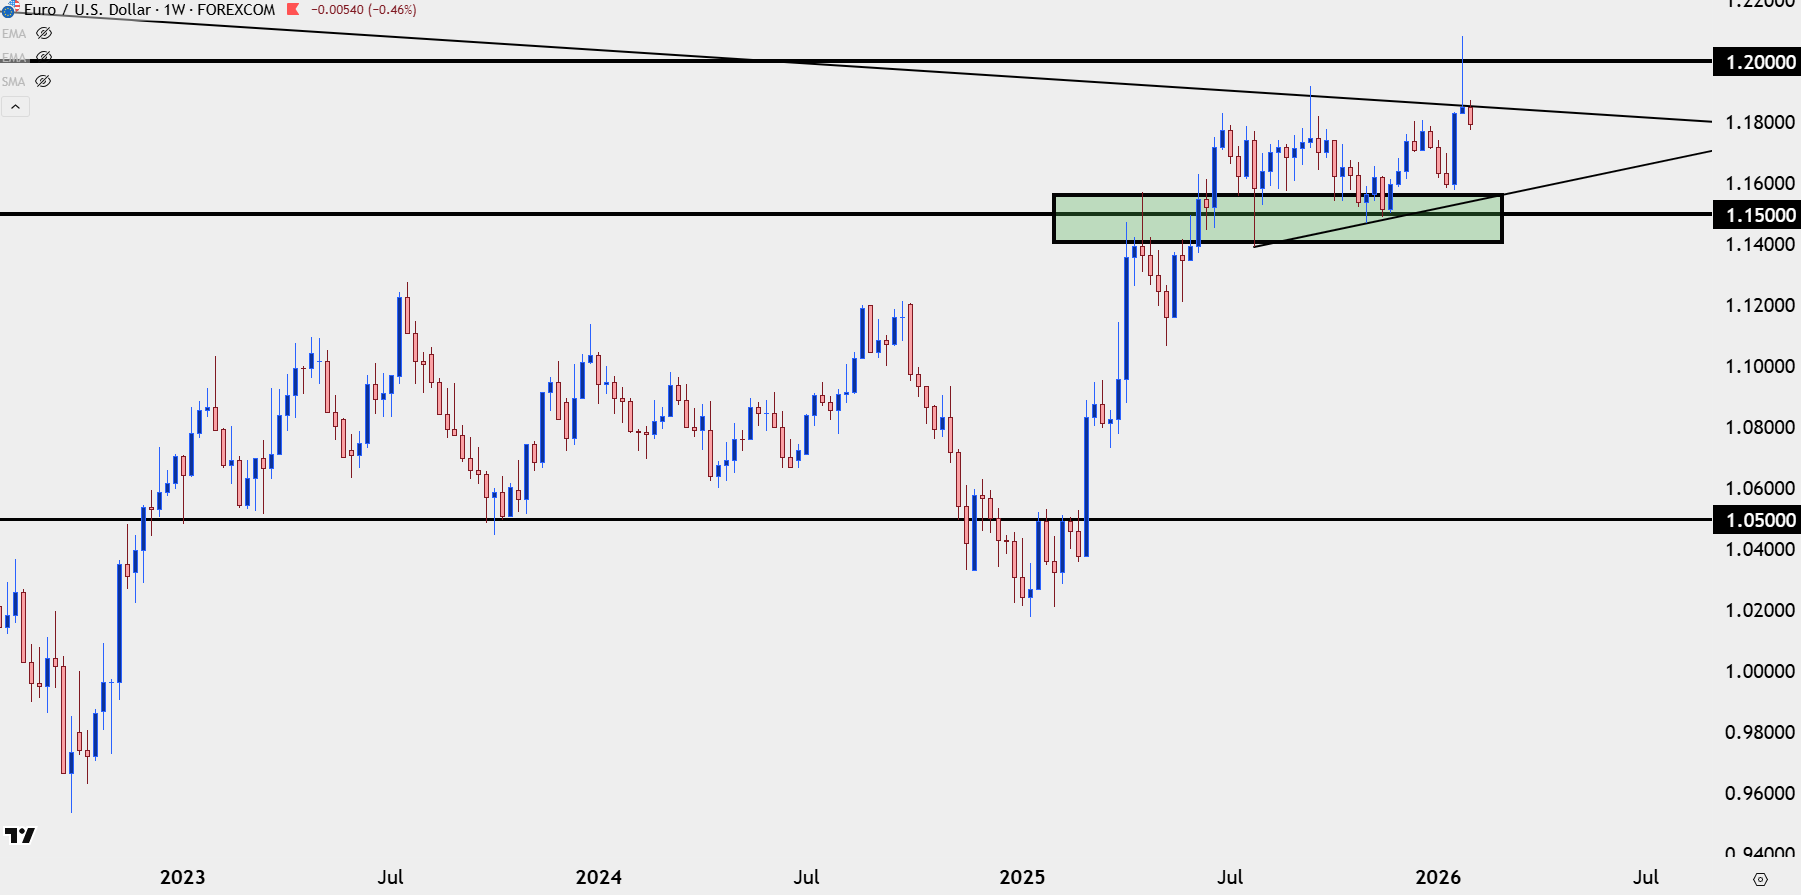Collapse the indicator legend with the chevron
Screen dimensions: 1801x895
(16, 106)
